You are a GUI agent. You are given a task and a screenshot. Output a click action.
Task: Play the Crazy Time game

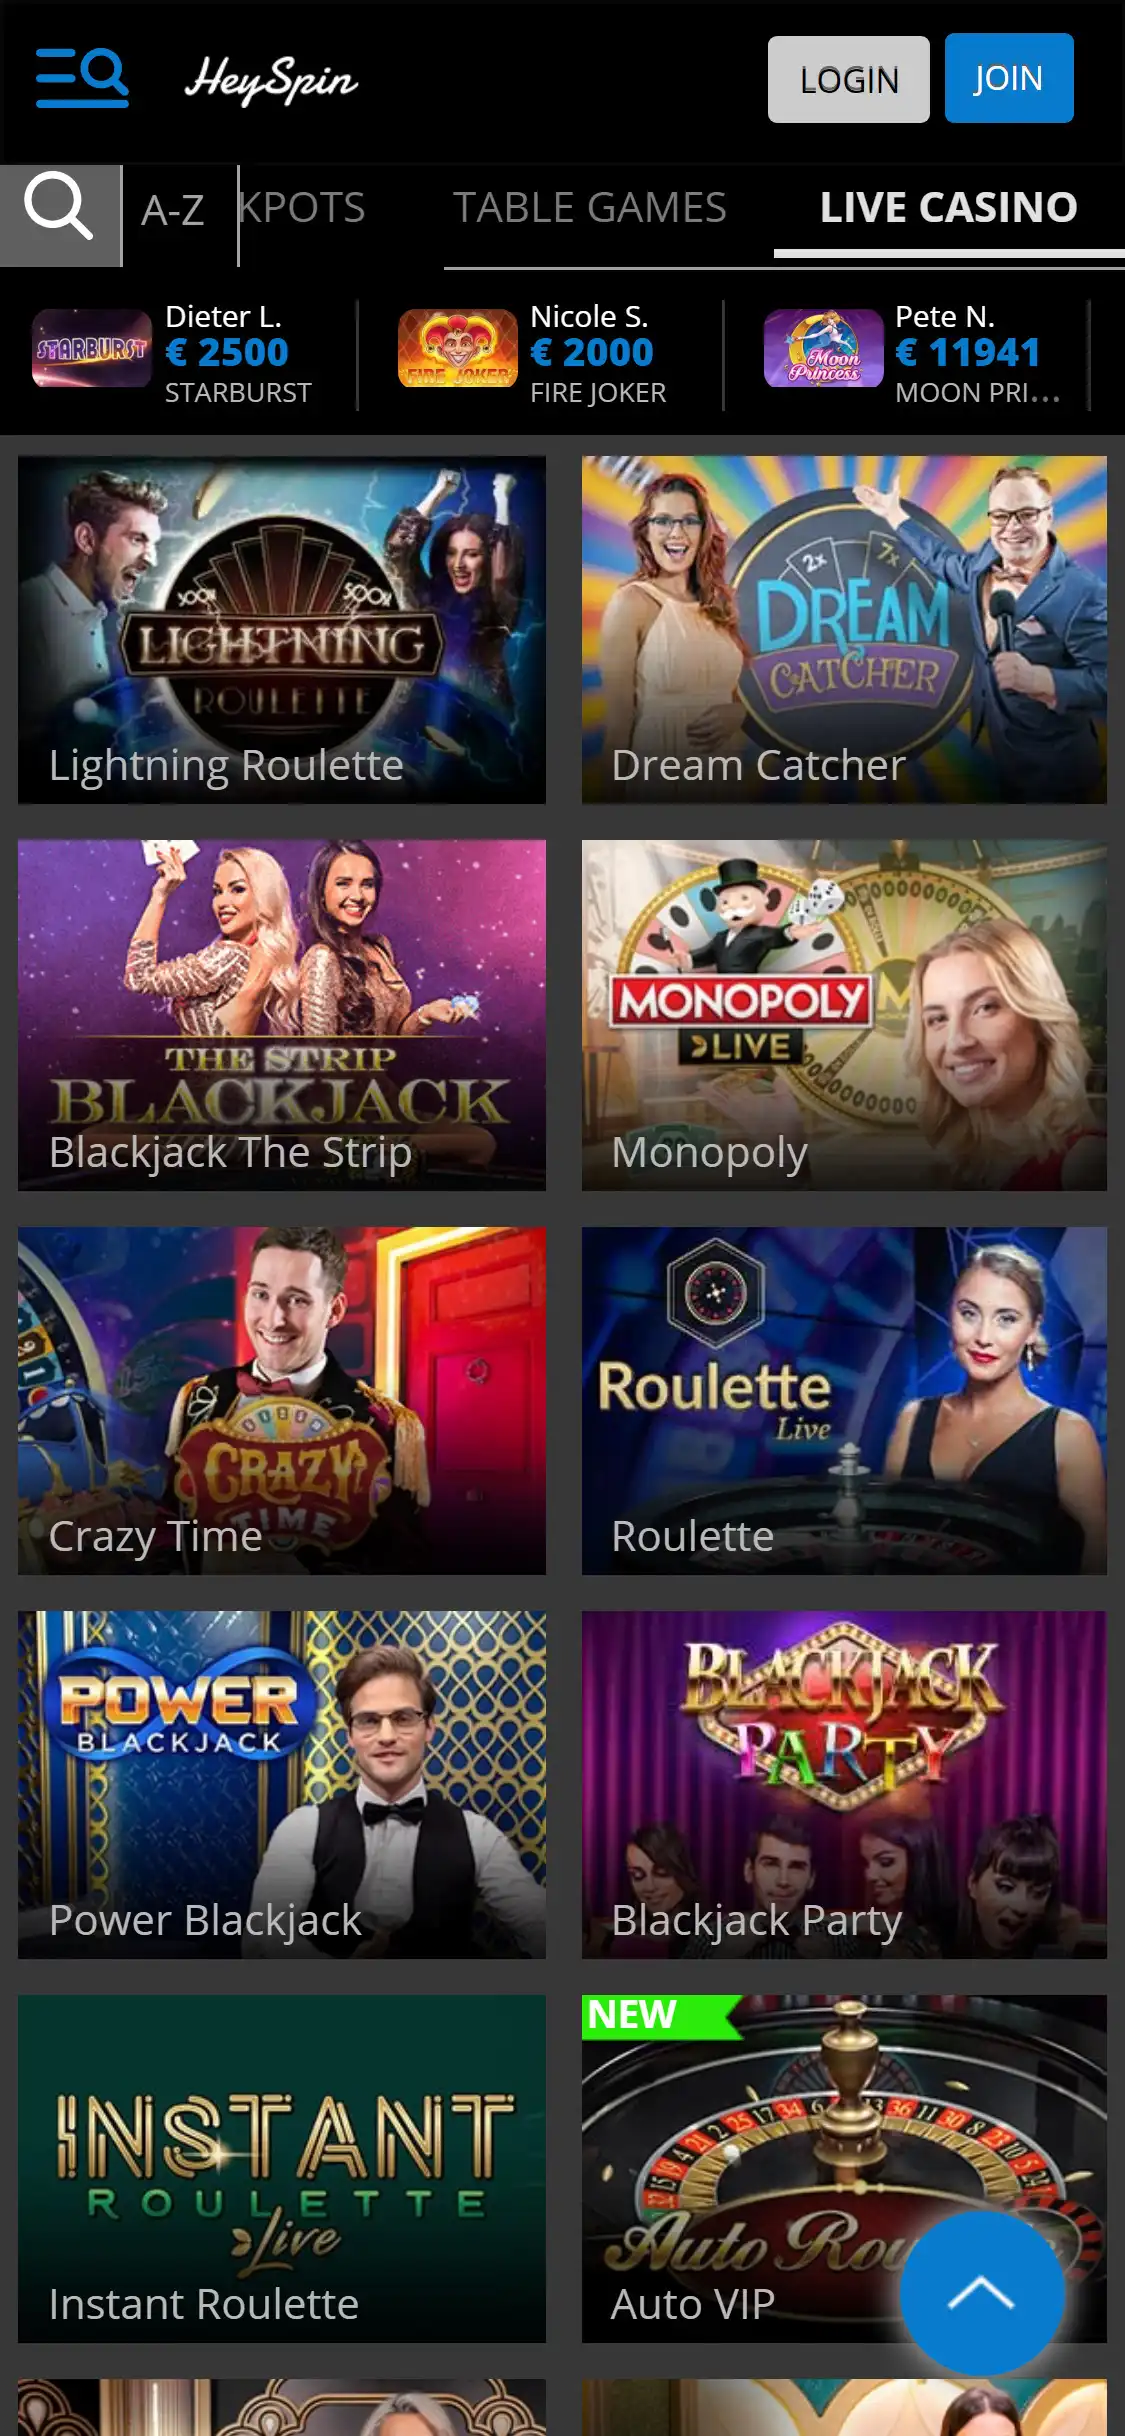click(x=282, y=1401)
